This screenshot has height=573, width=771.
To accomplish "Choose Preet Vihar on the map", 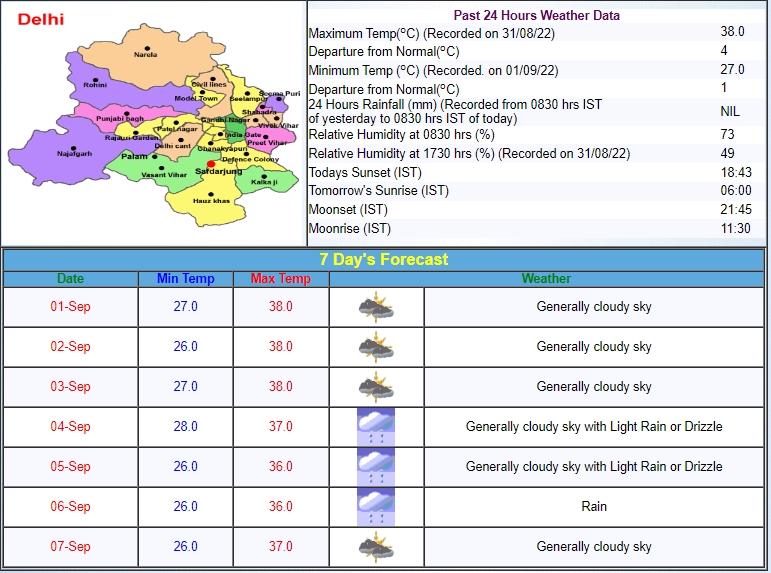I will pos(267,141).
